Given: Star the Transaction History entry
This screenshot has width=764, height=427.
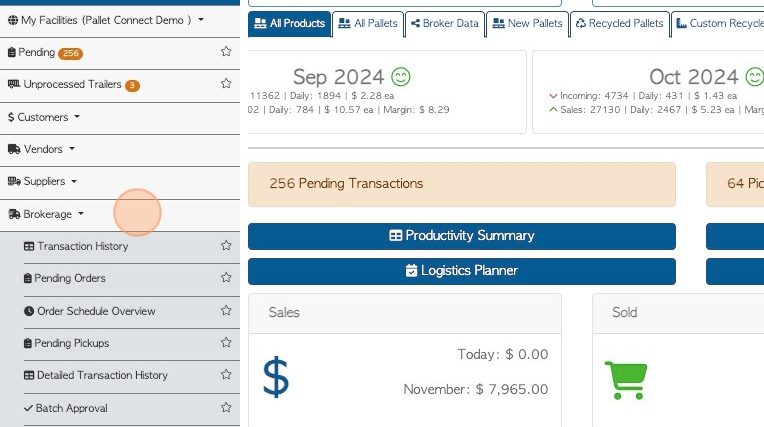Looking at the screenshot, I should [226, 246].
